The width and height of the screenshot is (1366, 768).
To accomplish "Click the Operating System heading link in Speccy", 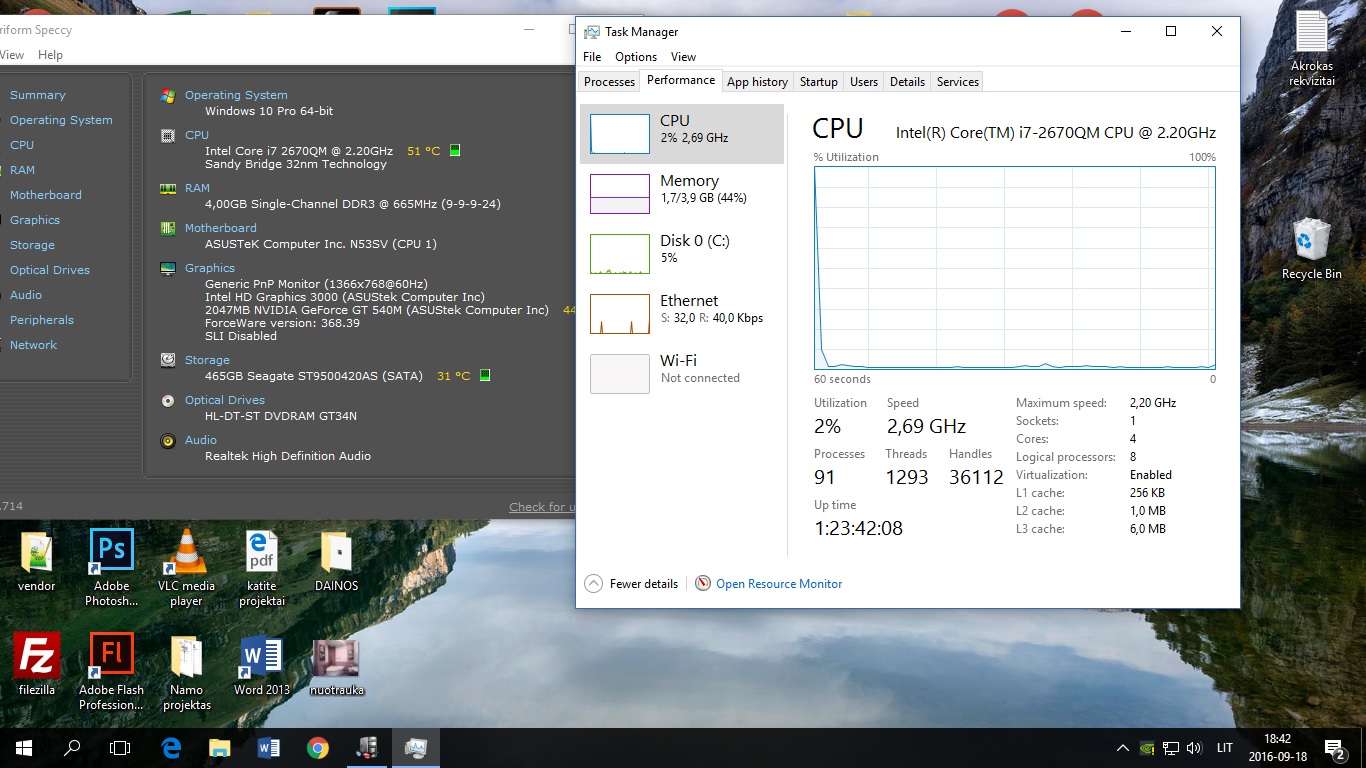I will click(x=236, y=95).
